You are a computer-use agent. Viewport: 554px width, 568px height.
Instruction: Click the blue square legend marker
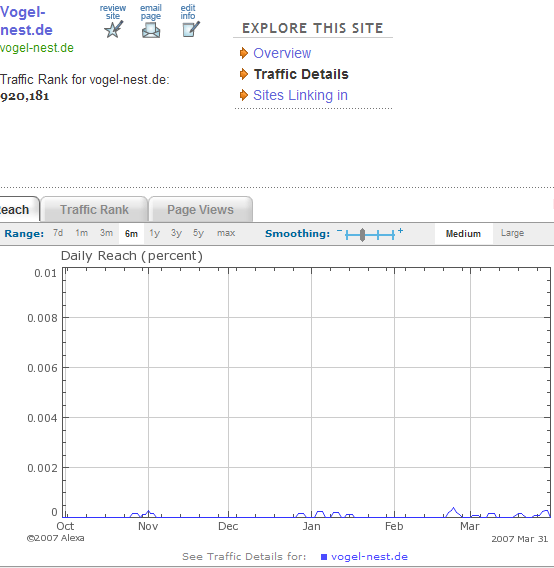pyautogui.click(x=324, y=557)
